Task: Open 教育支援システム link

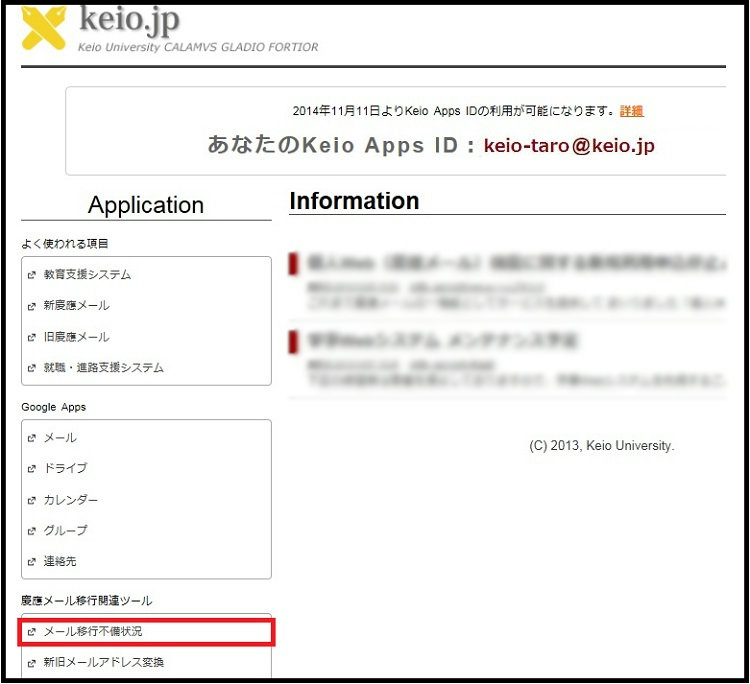Action: (x=87, y=275)
